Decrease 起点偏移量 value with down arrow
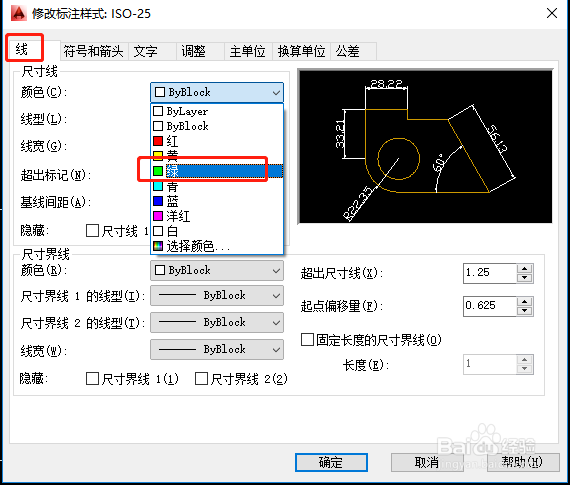The height and width of the screenshot is (485, 570). 524,310
